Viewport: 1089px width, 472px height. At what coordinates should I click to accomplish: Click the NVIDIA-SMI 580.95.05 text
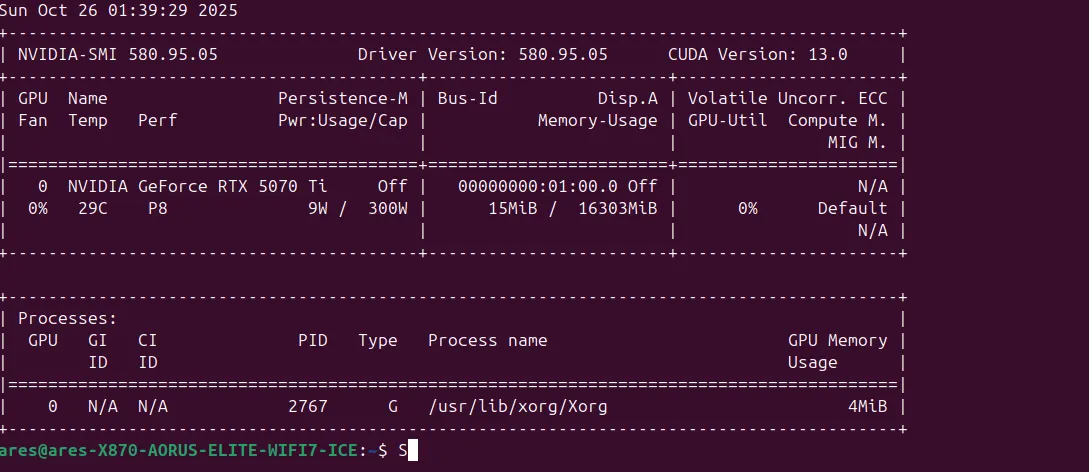click(117, 55)
